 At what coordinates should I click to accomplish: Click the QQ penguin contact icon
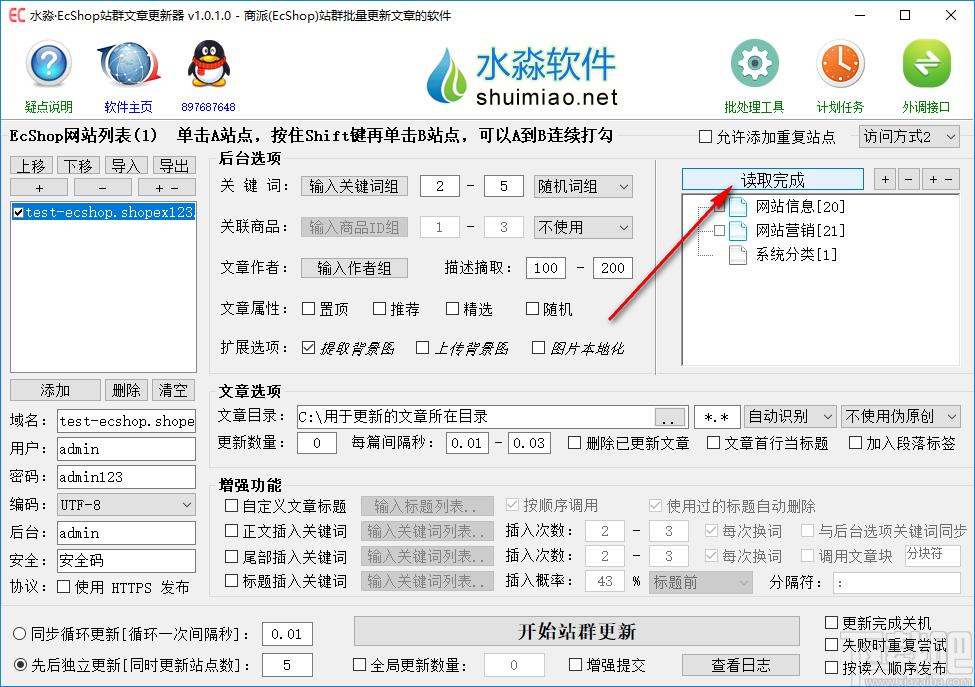point(208,65)
